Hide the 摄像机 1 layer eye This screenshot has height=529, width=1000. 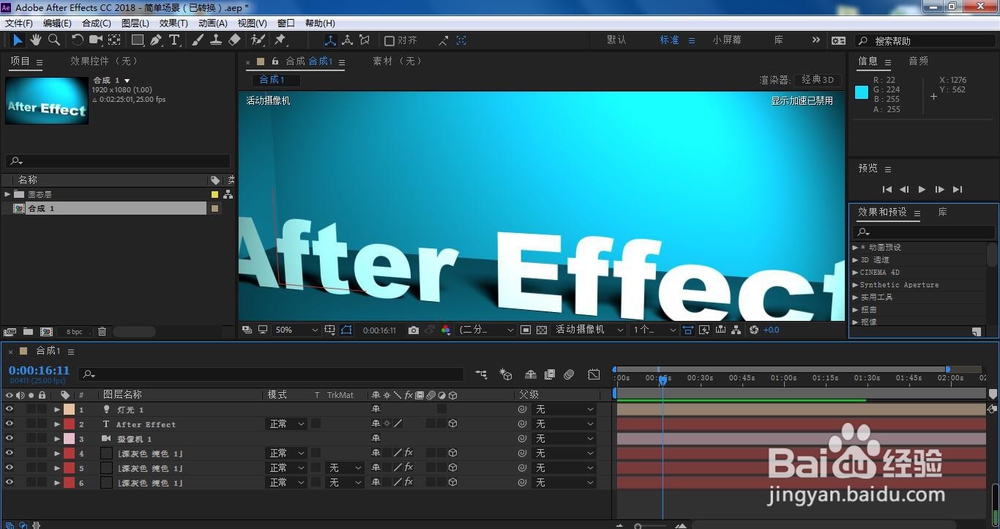9,438
